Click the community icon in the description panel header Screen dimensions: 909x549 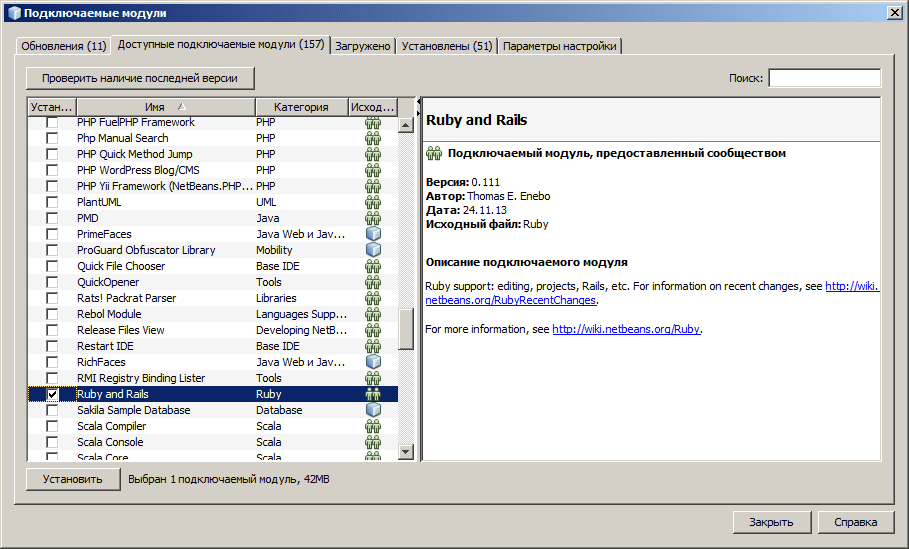[434, 153]
